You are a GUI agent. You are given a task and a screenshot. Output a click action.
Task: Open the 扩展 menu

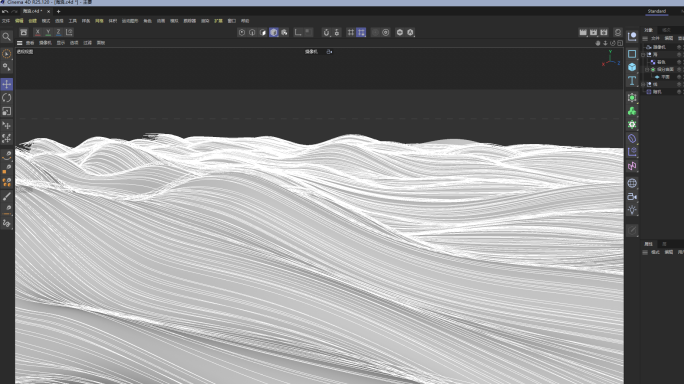tap(219, 21)
